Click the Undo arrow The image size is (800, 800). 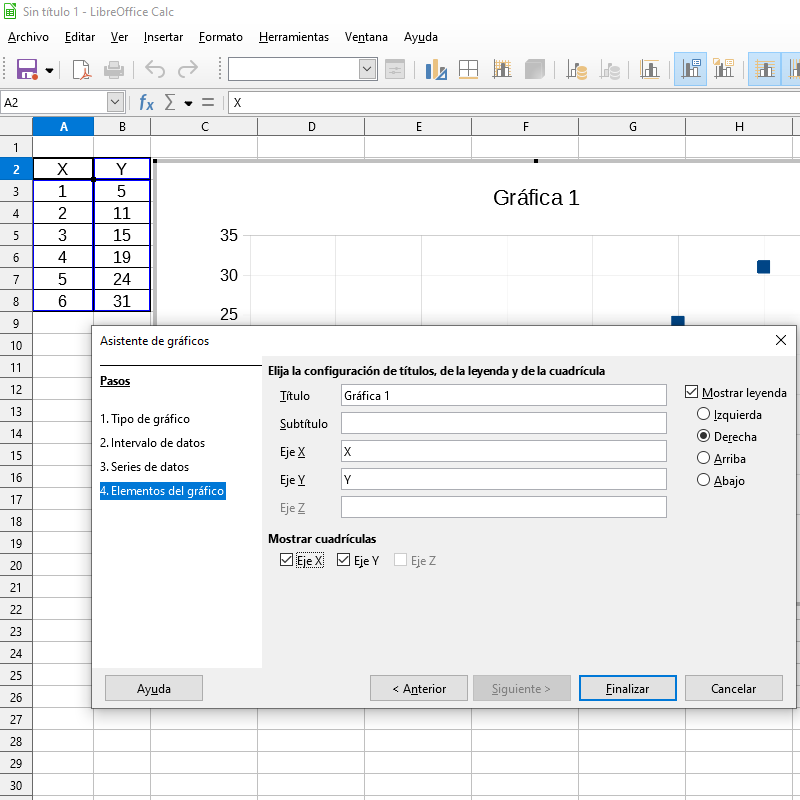point(155,69)
